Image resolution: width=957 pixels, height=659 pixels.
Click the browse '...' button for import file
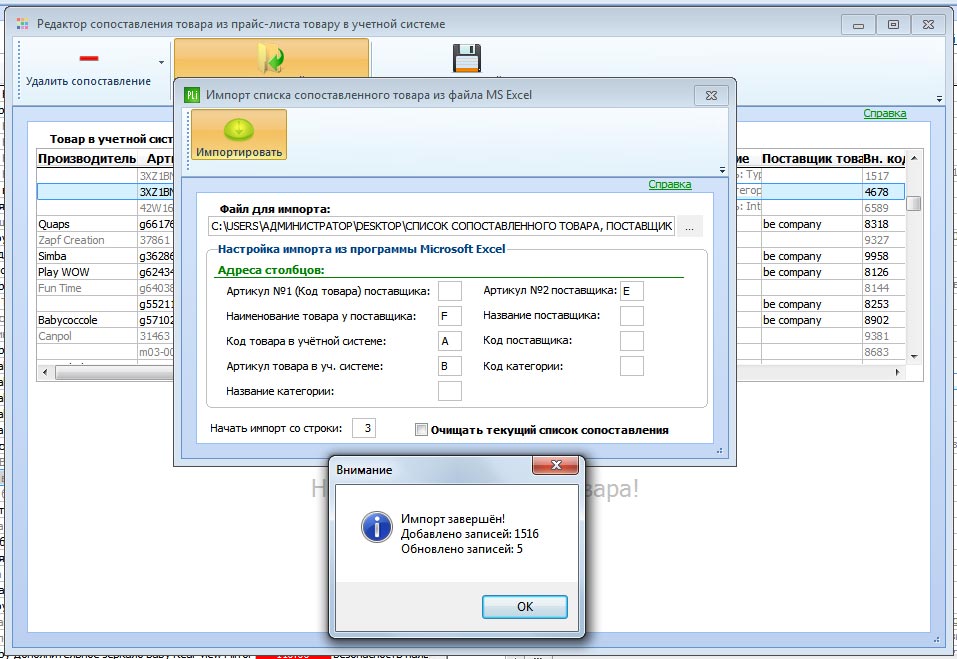pos(689,226)
